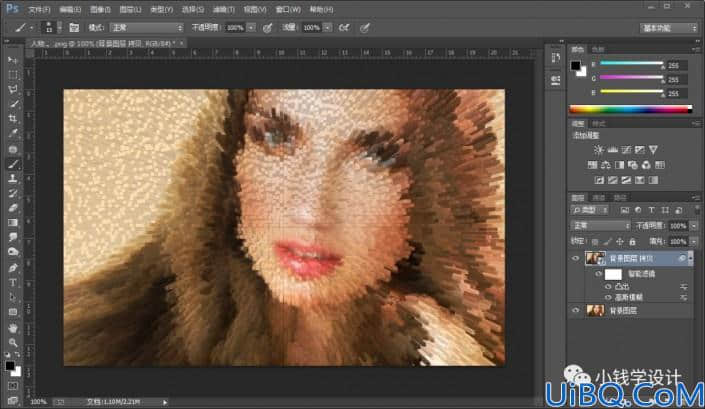Click the Curves adjustment icon

point(626,150)
